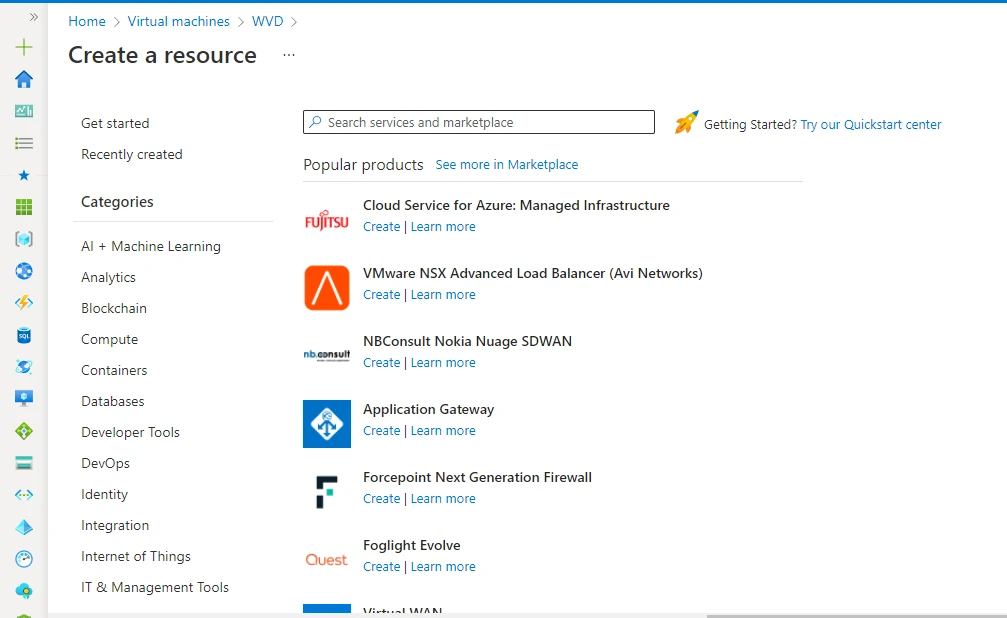The width and height of the screenshot is (1007, 618).
Task: Click the Function App lightning bolt icon
Action: 24,303
